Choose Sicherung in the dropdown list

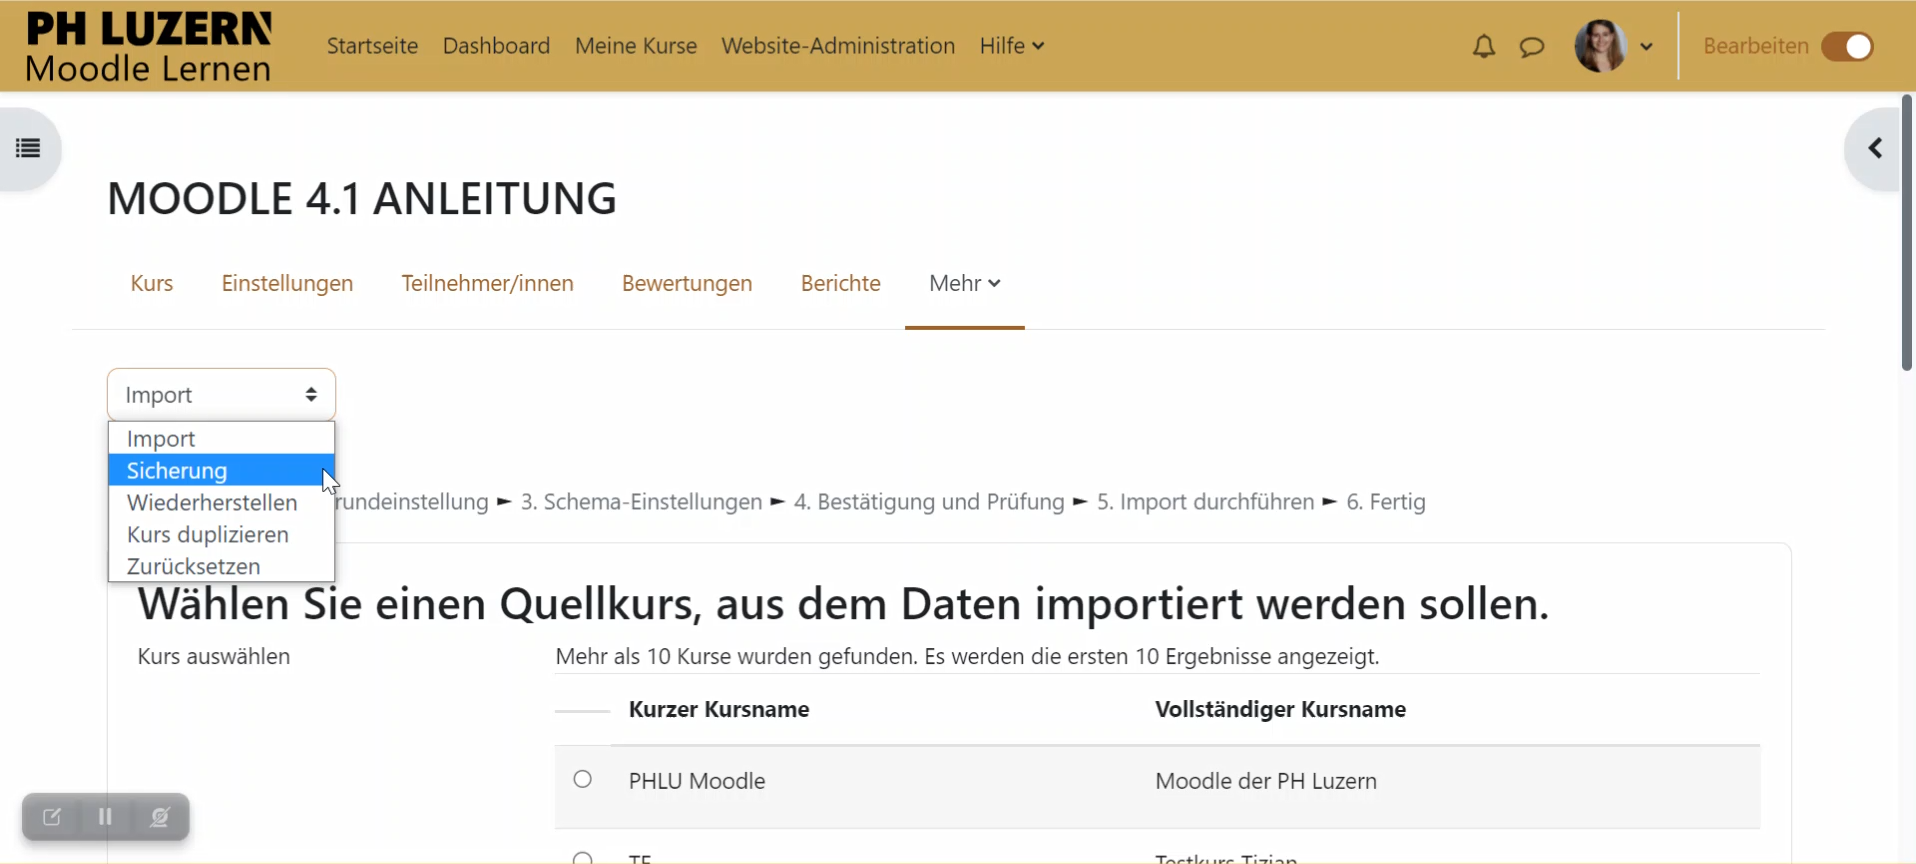coord(221,470)
